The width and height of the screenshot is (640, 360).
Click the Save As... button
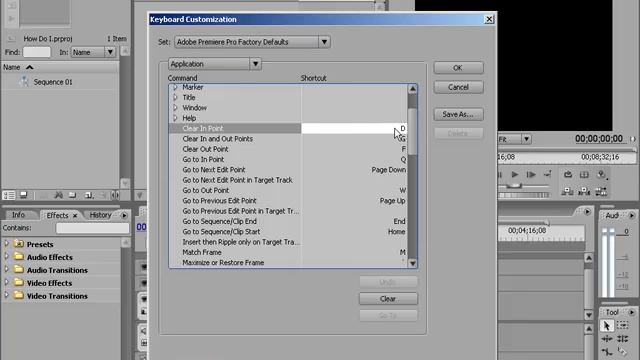pos(458,114)
